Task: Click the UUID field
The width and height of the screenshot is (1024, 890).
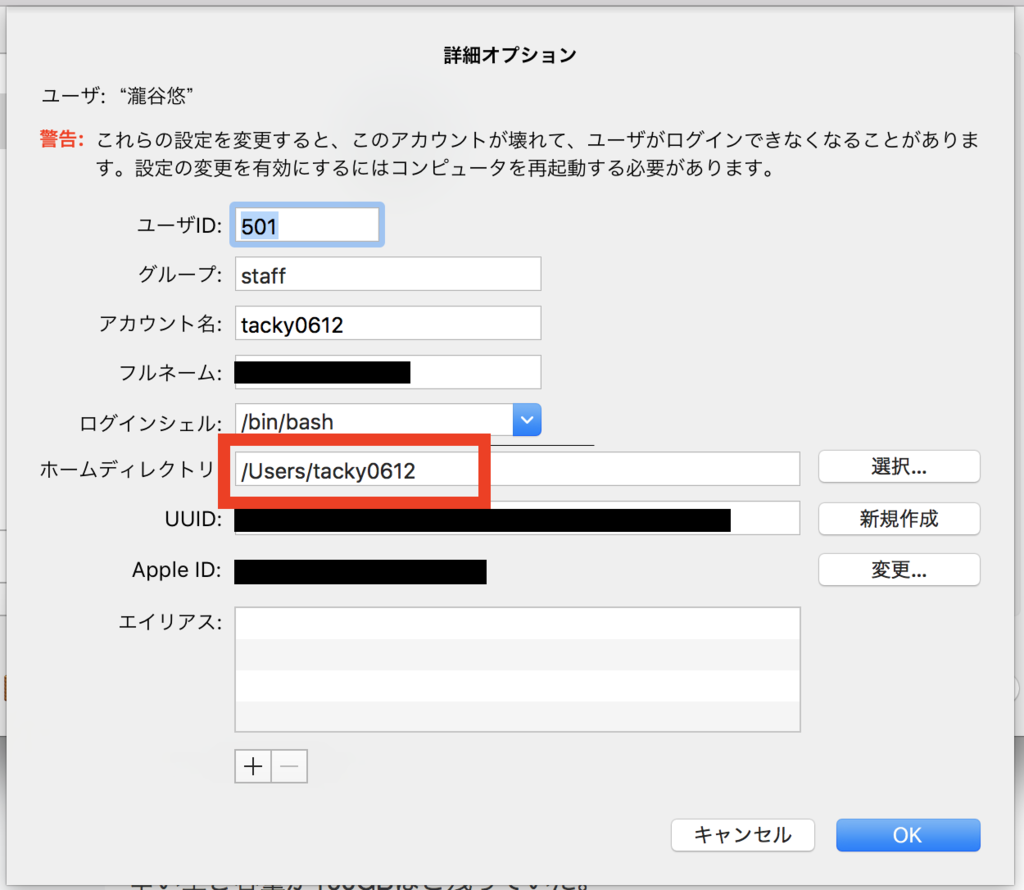Action: coord(517,518)
